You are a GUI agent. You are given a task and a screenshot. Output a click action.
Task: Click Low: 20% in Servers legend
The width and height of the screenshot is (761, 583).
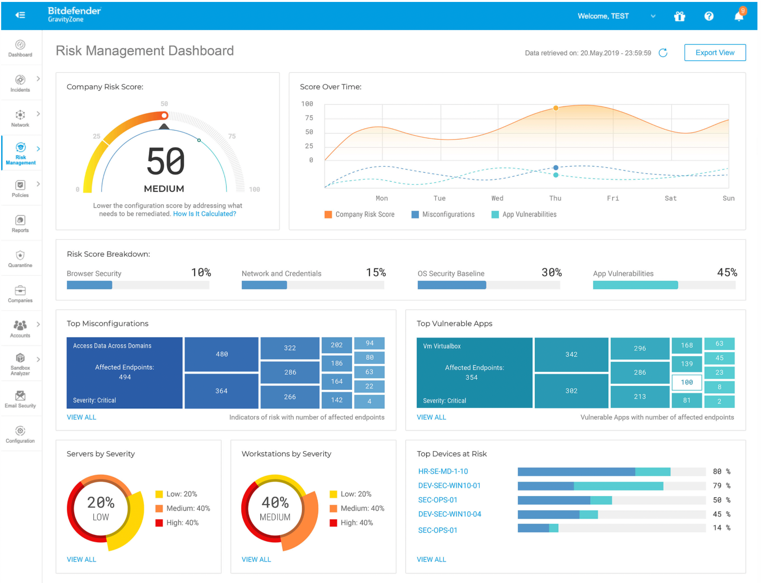(176, 494)
